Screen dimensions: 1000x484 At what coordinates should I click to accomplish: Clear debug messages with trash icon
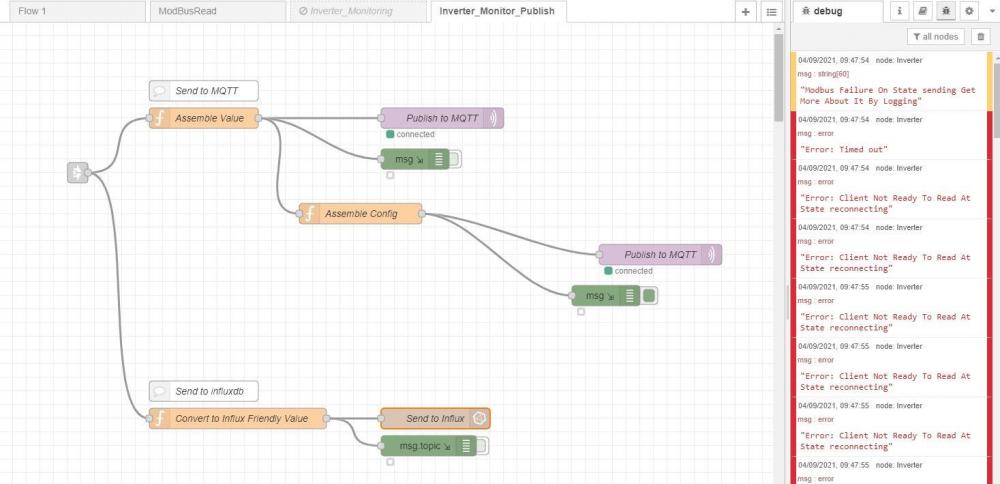pos(981,37)
